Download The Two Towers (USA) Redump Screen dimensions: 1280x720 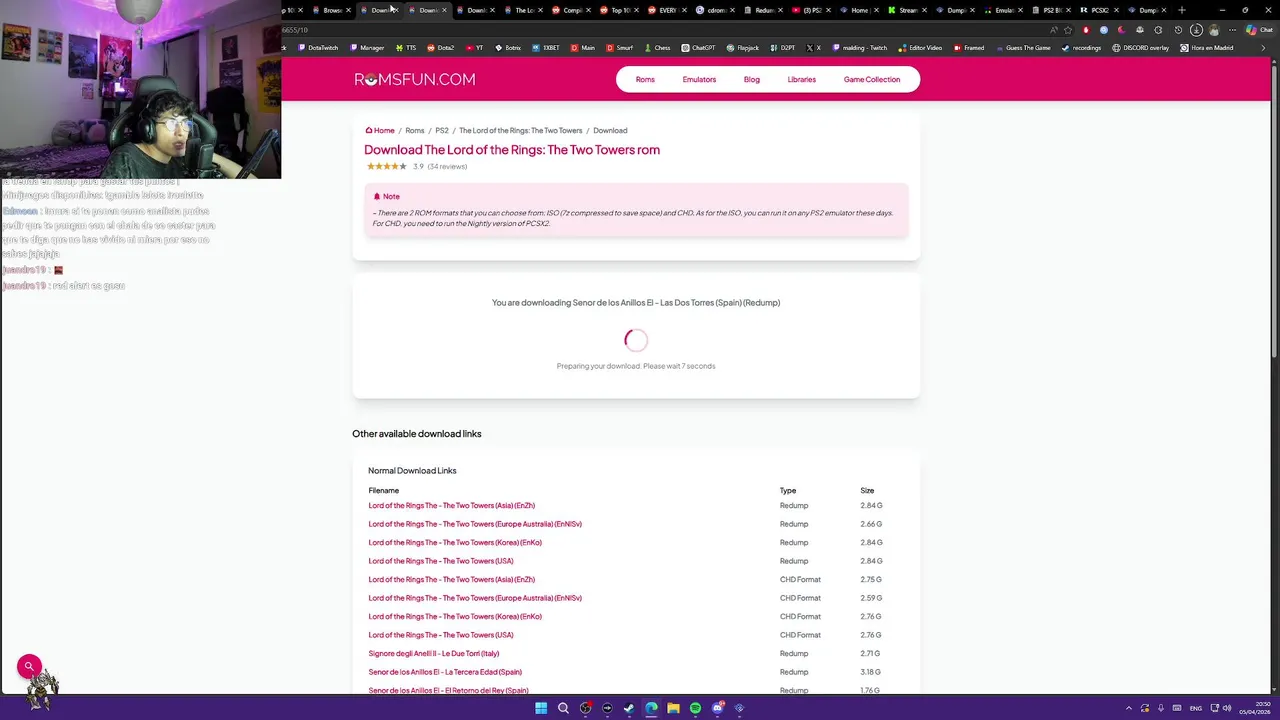441,561
